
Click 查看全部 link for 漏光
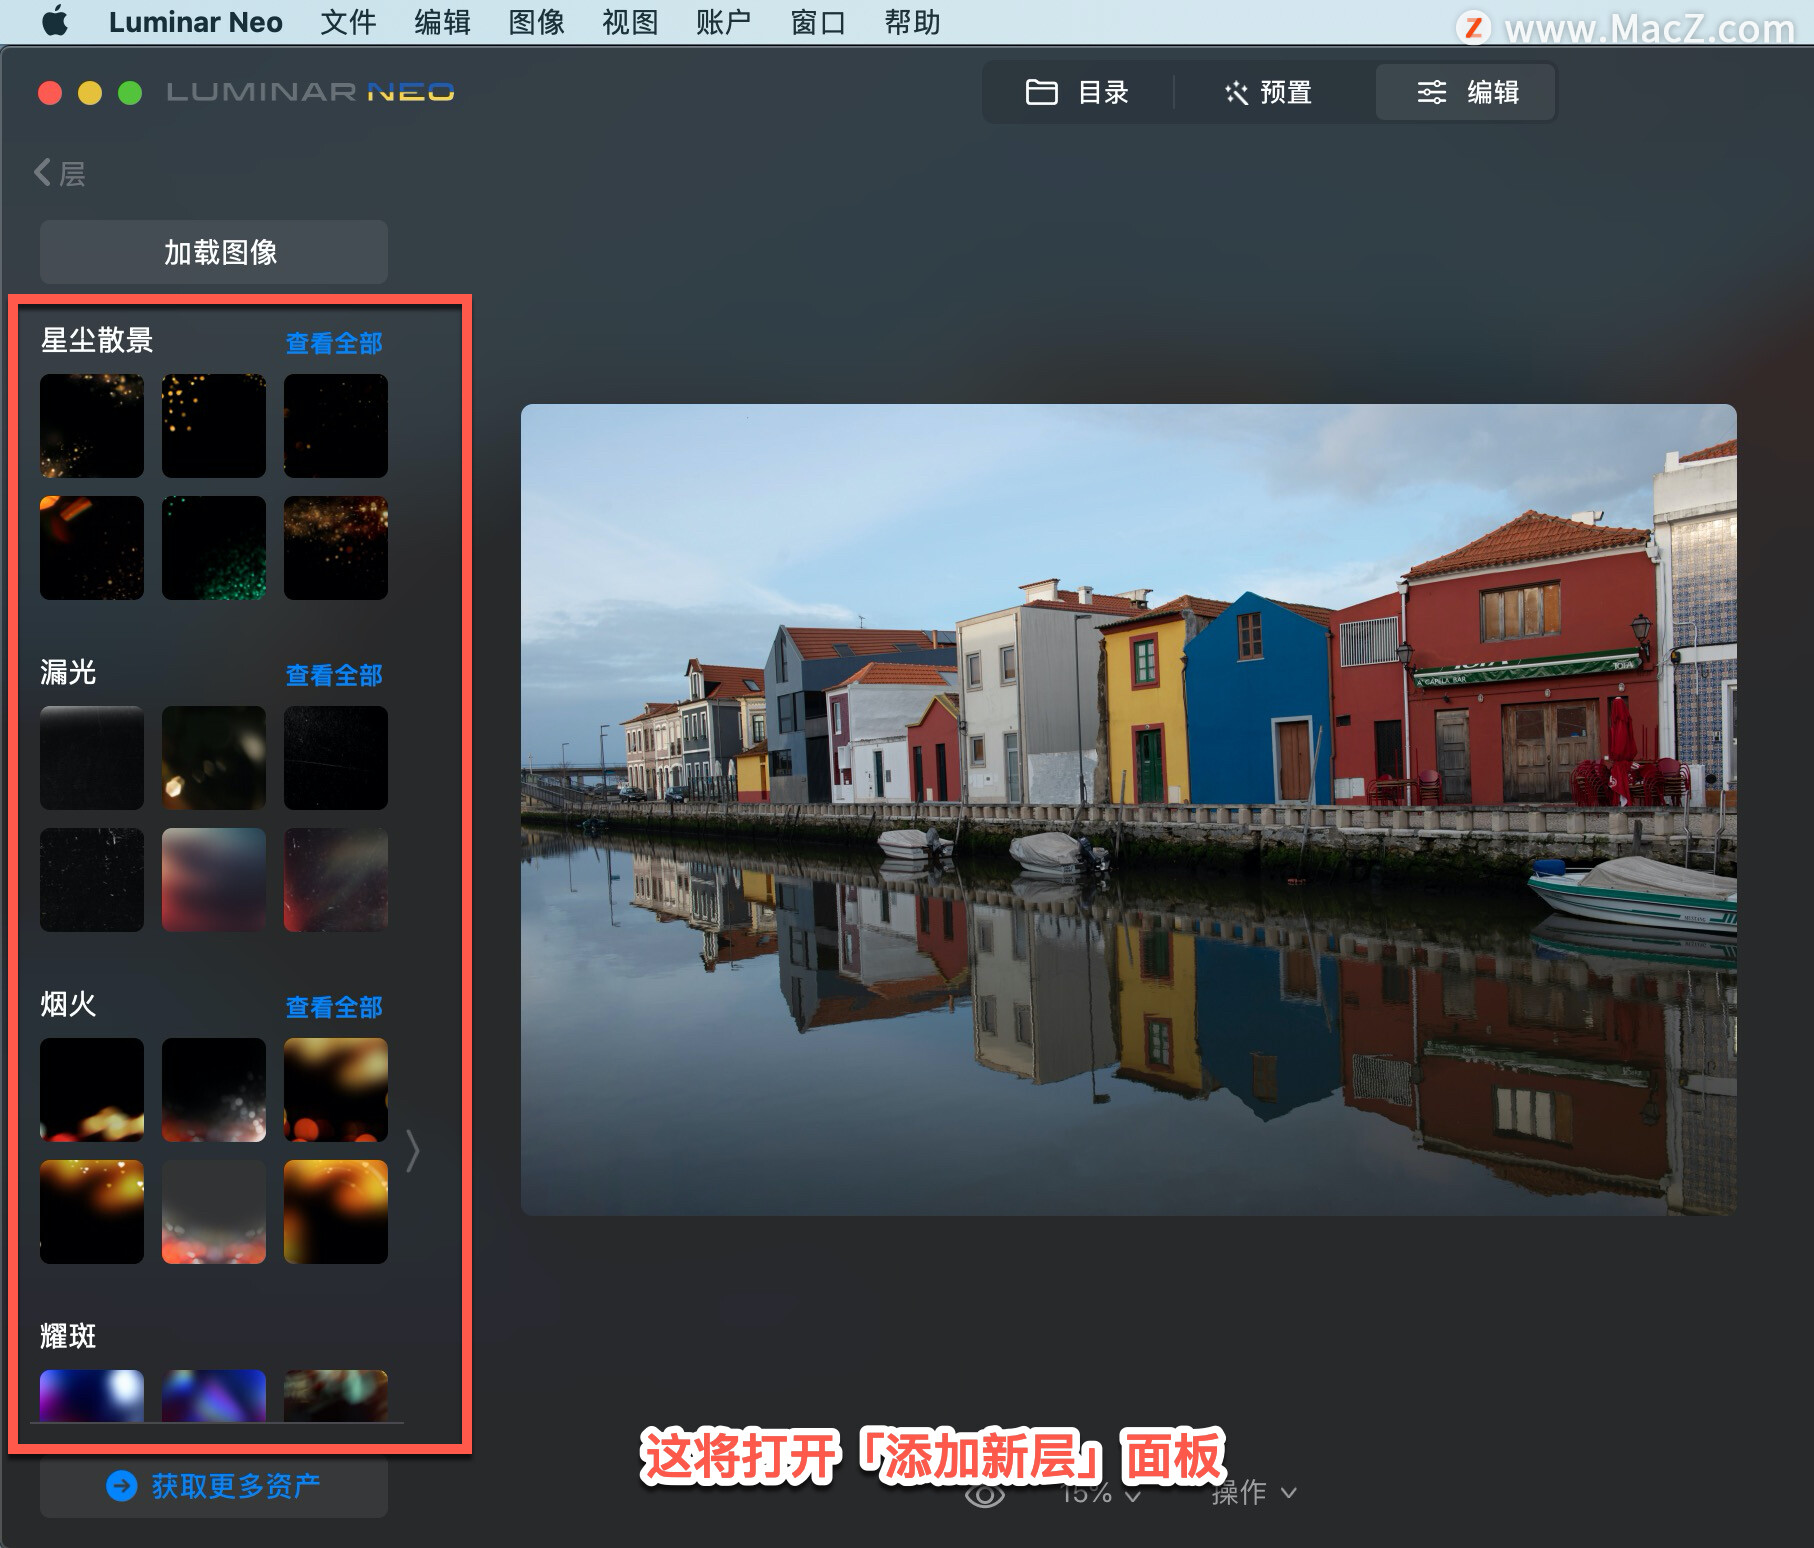[x=334, y=676]
